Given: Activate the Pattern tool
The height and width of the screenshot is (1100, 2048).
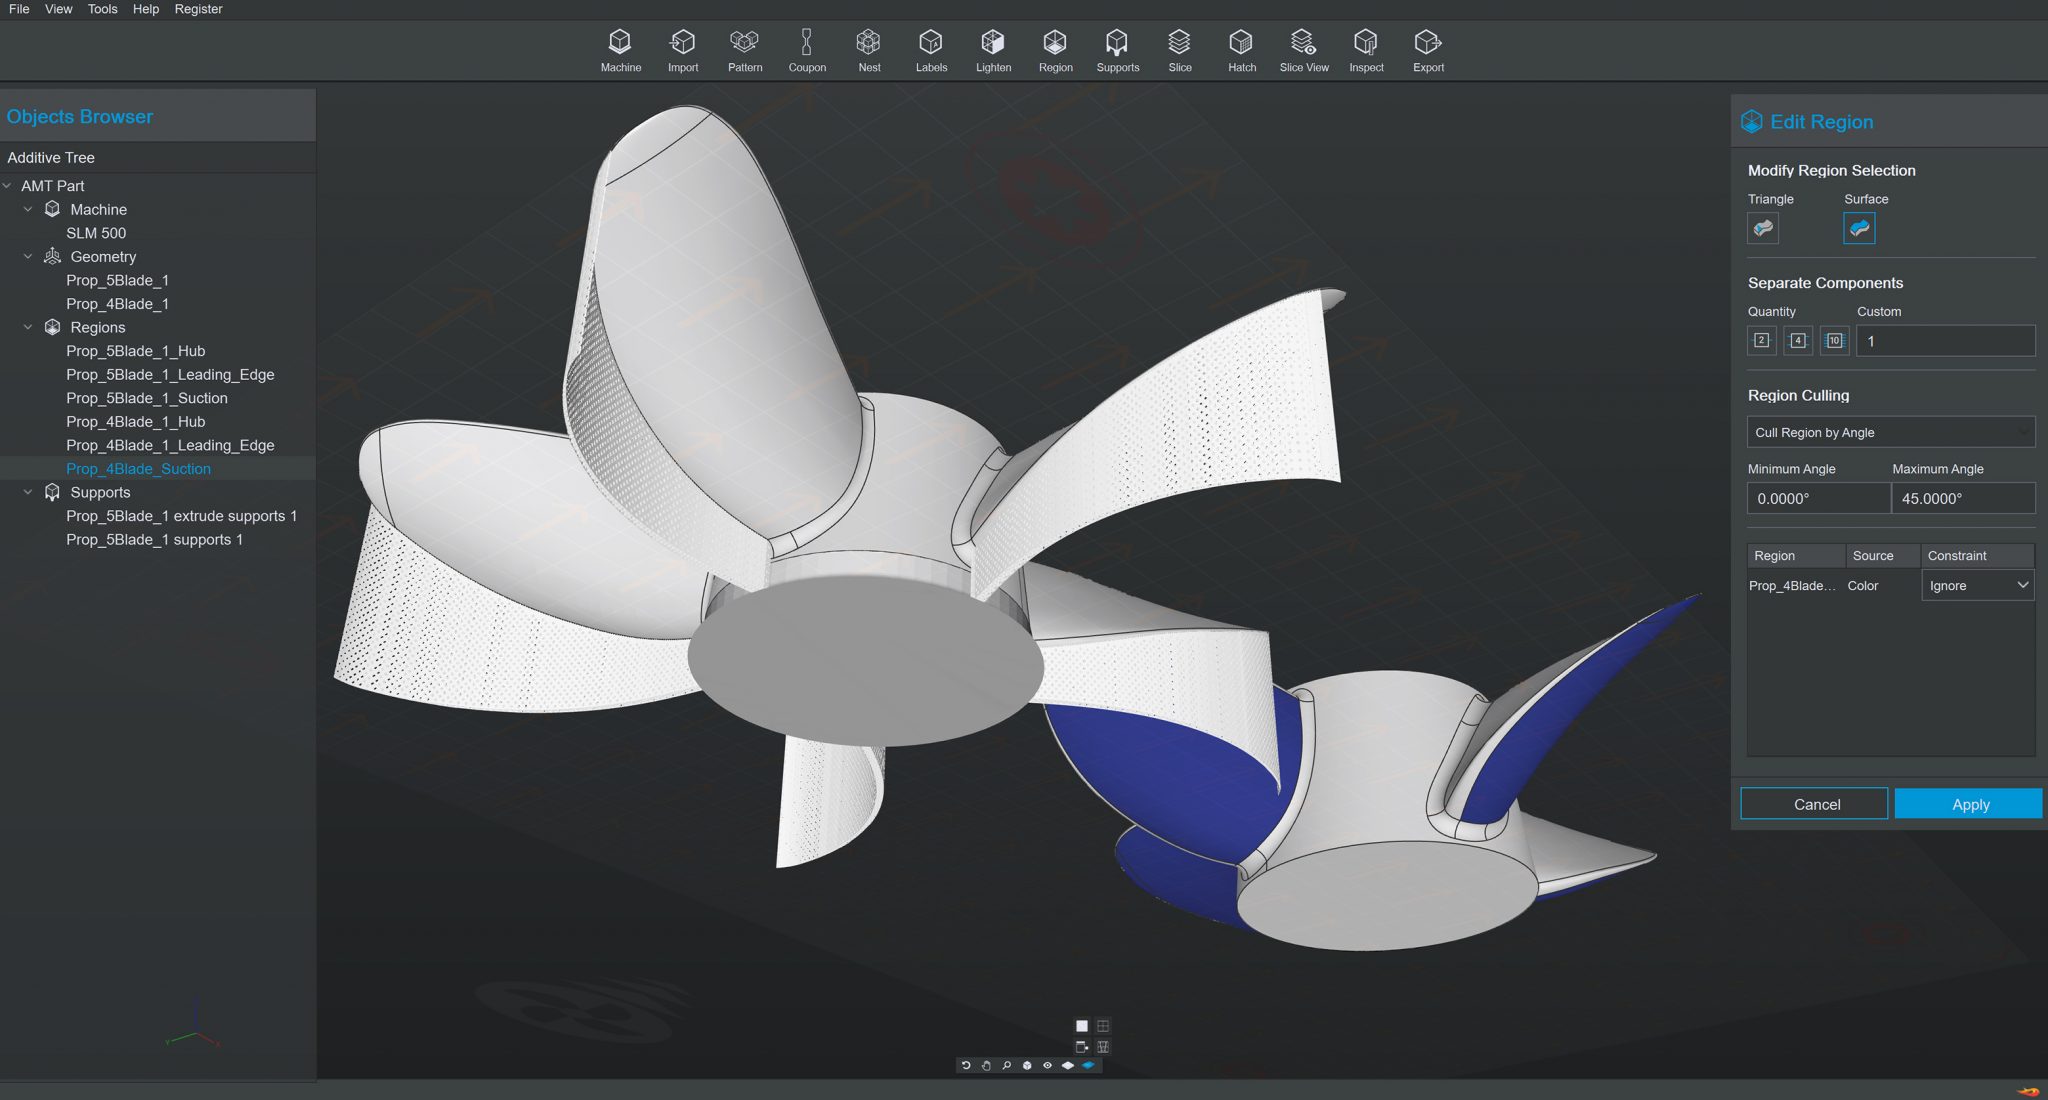Looking at the screenshot, I should point(745,49).
